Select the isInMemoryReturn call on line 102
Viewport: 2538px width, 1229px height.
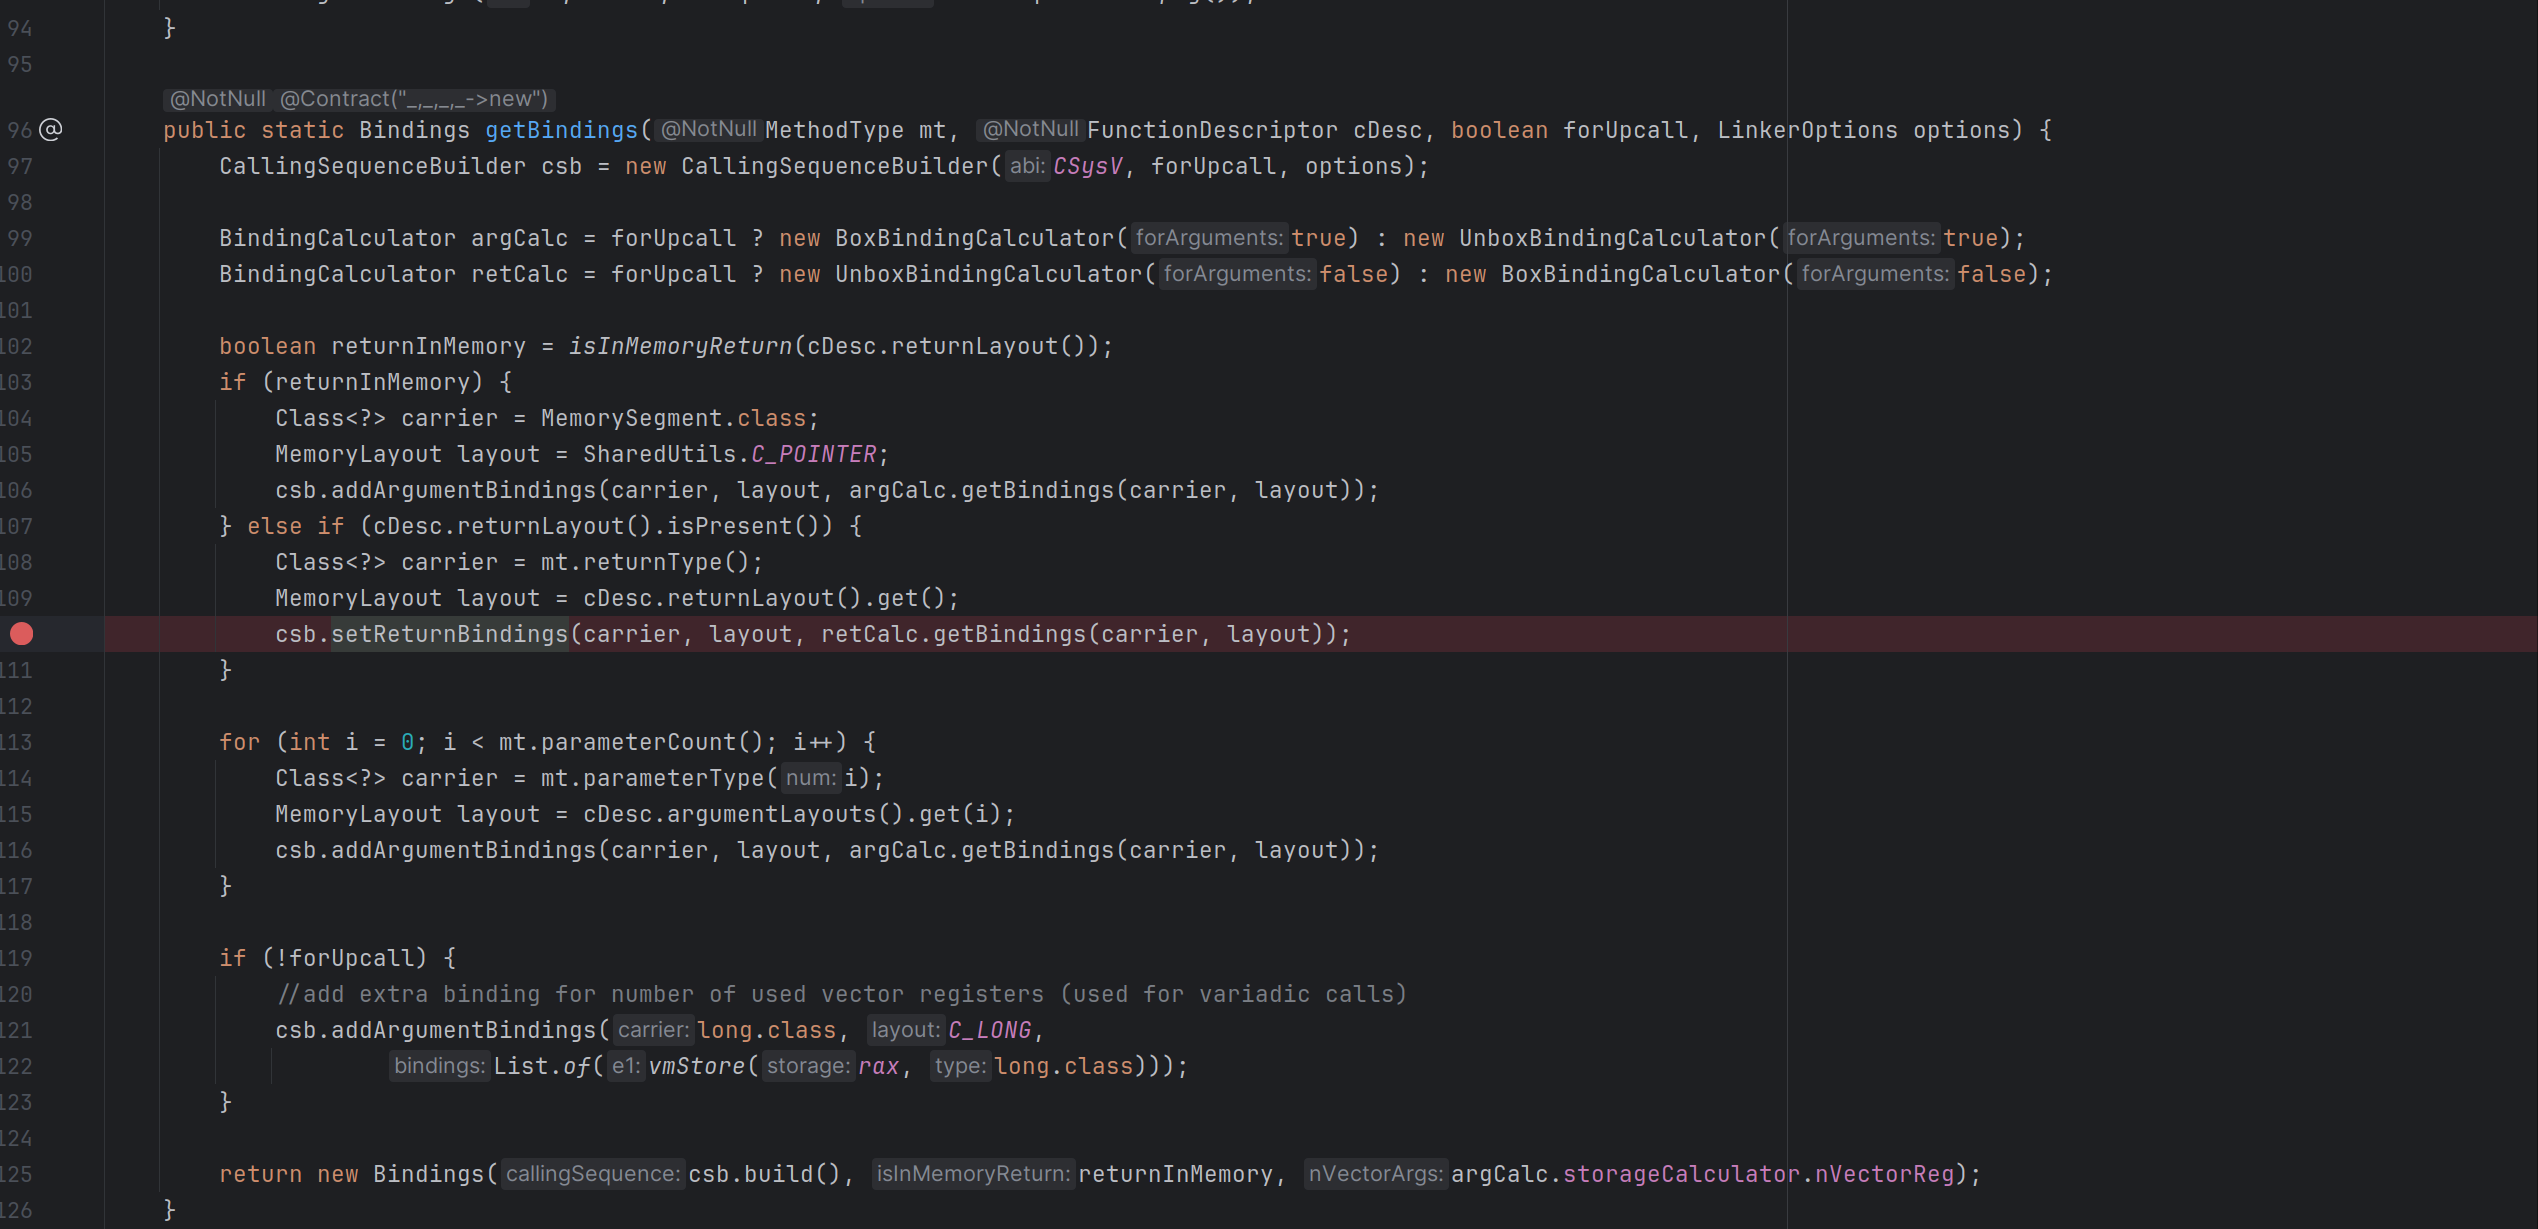coord(680,346)
